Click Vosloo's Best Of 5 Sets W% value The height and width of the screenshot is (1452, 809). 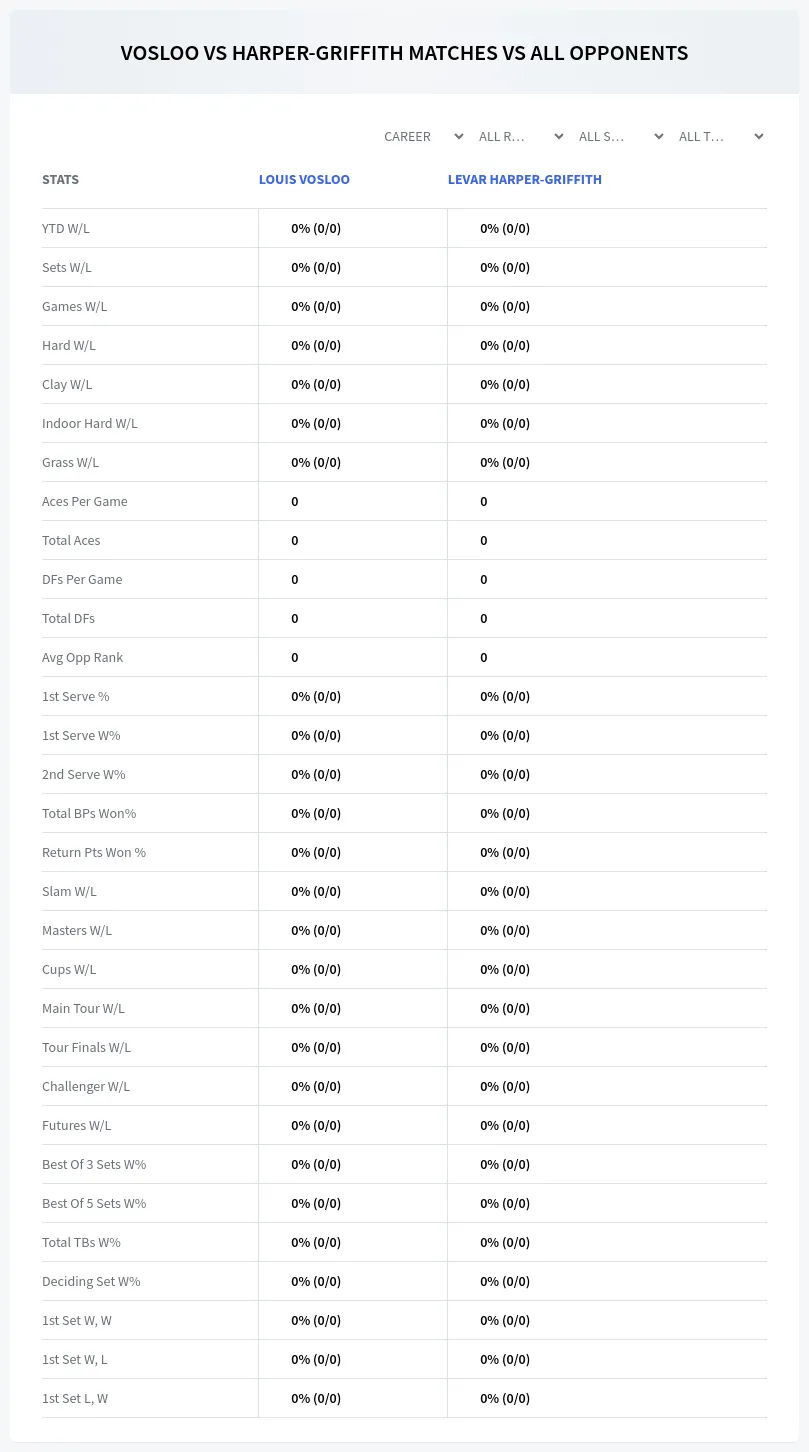pyautogui.click(x=316, y=1203)
